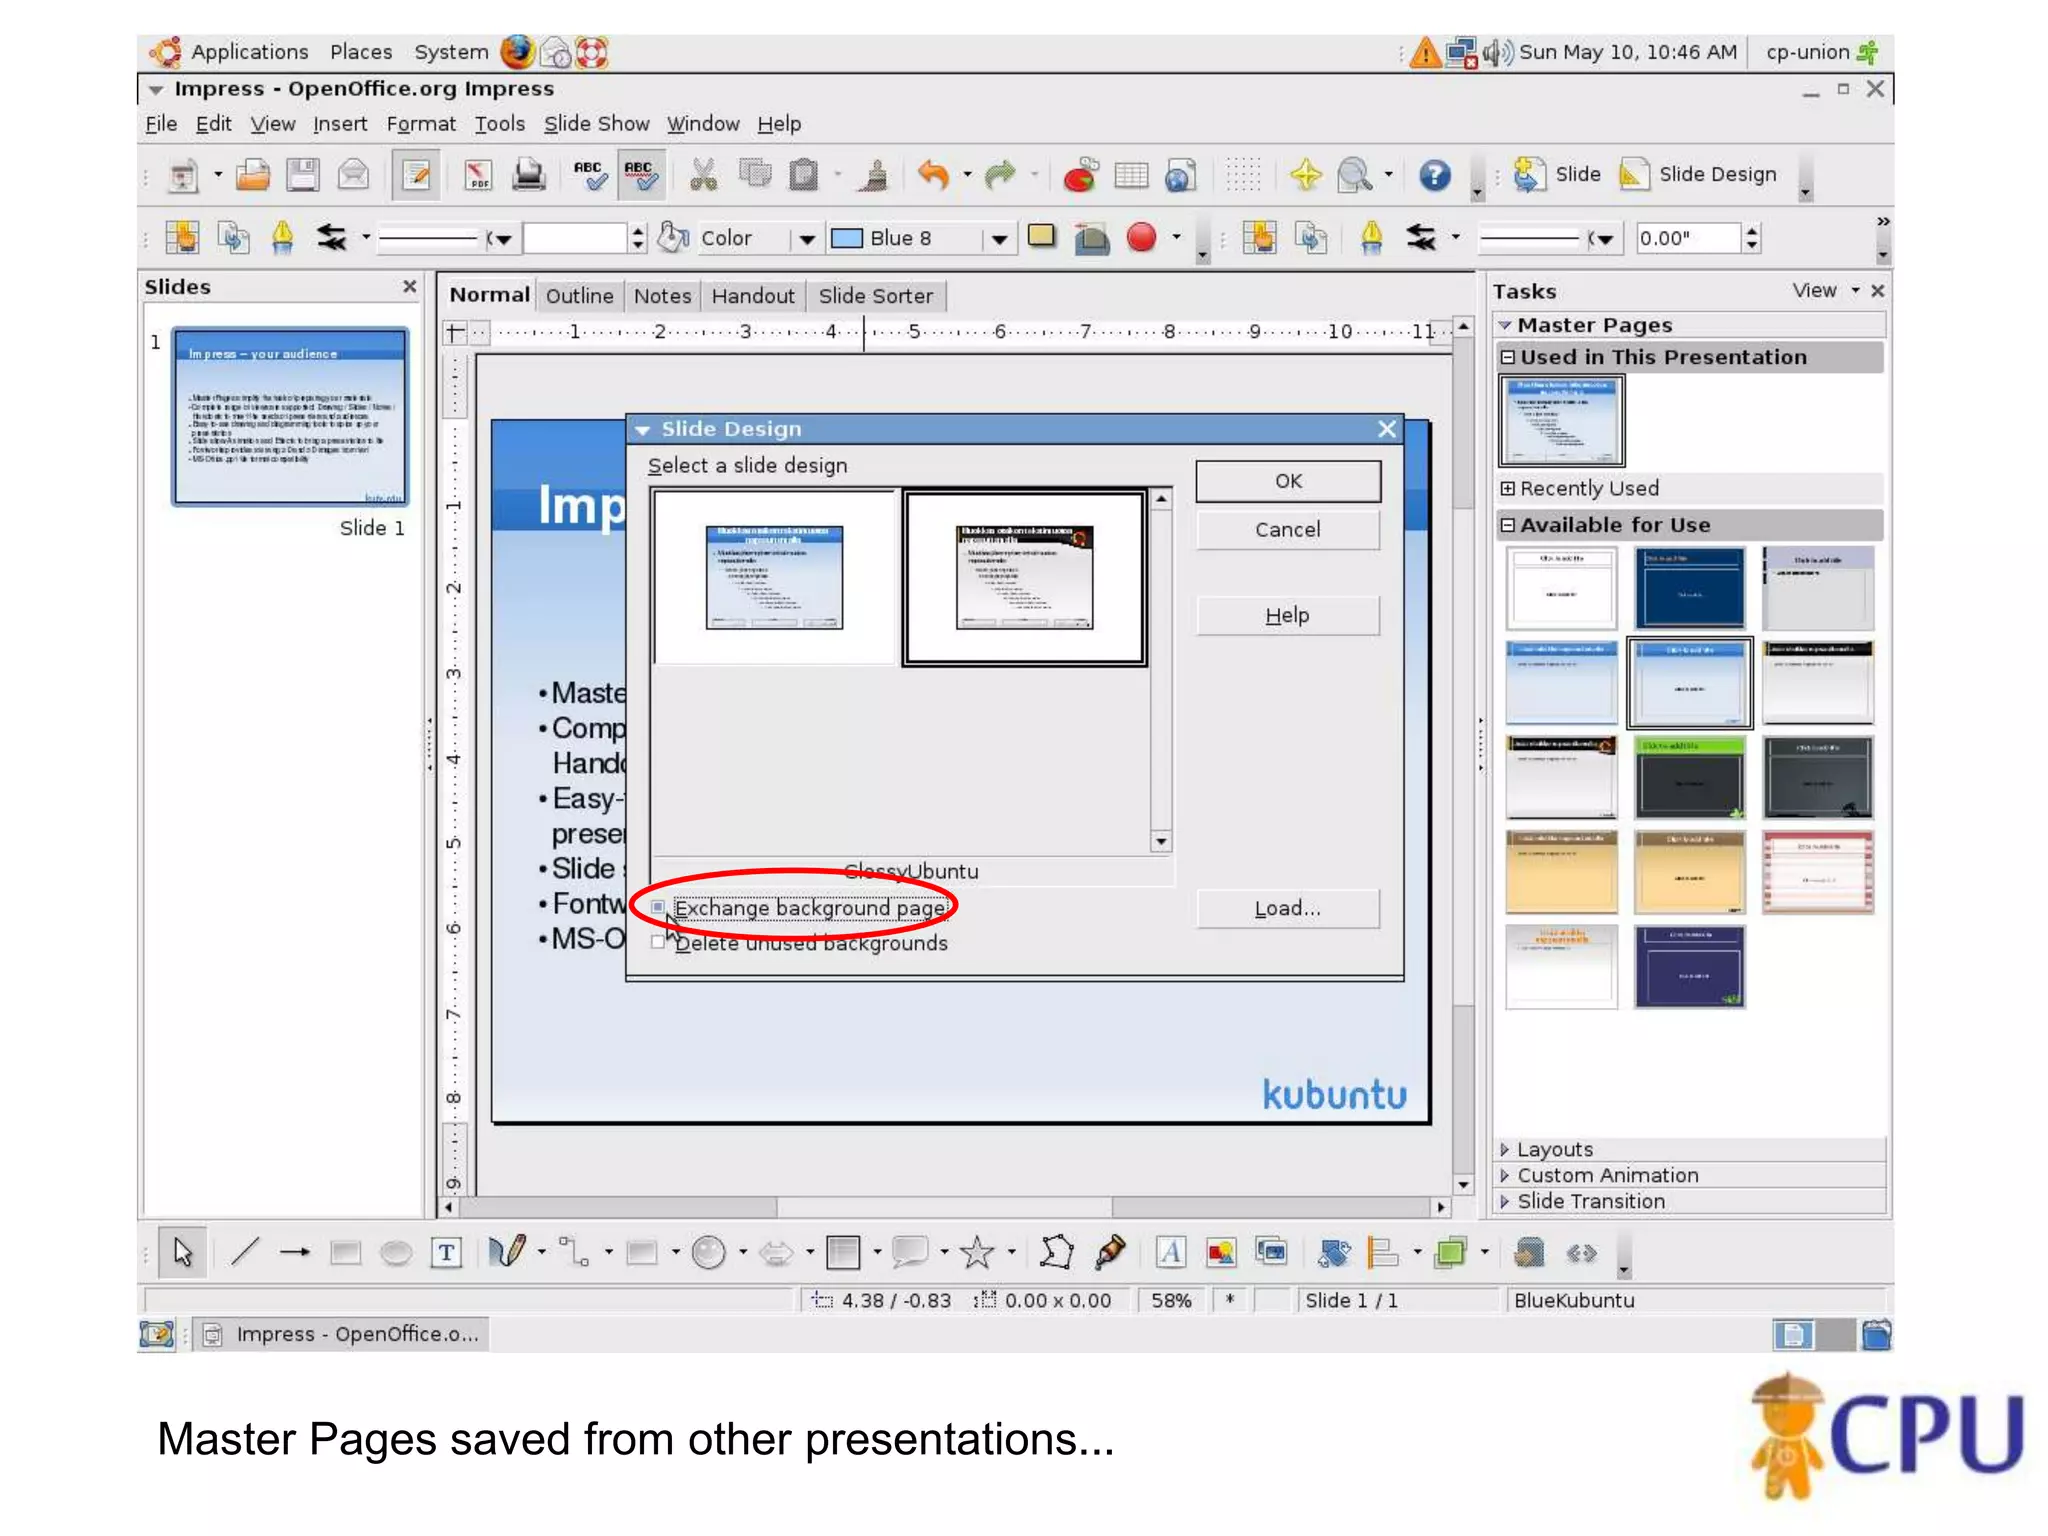Select the Line drawing tool

tap(245, 1252)
